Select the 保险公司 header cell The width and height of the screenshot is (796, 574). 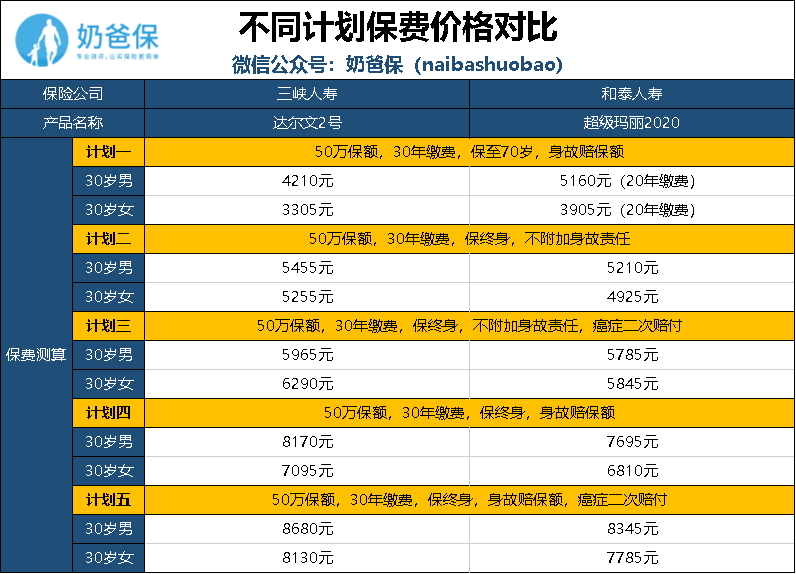pyautogui.click(x=73, y=94)
